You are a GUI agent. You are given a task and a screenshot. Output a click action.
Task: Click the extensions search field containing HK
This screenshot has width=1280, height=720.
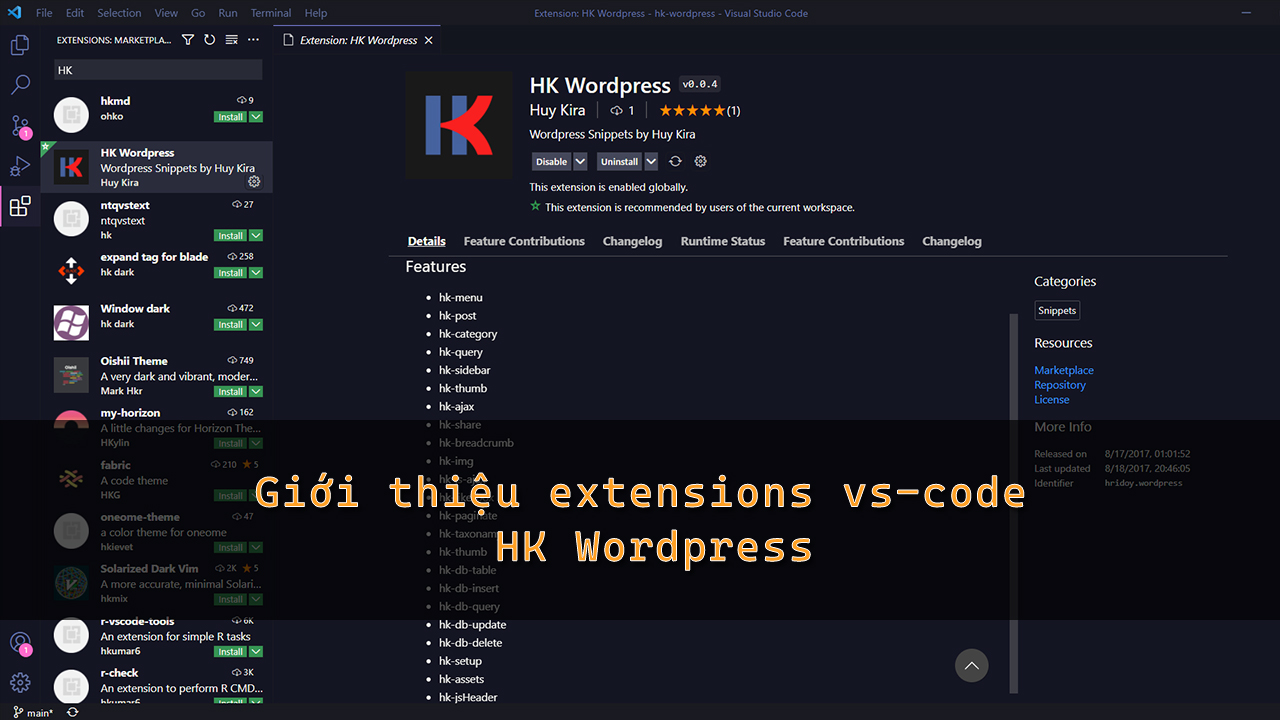coord(158,70)
